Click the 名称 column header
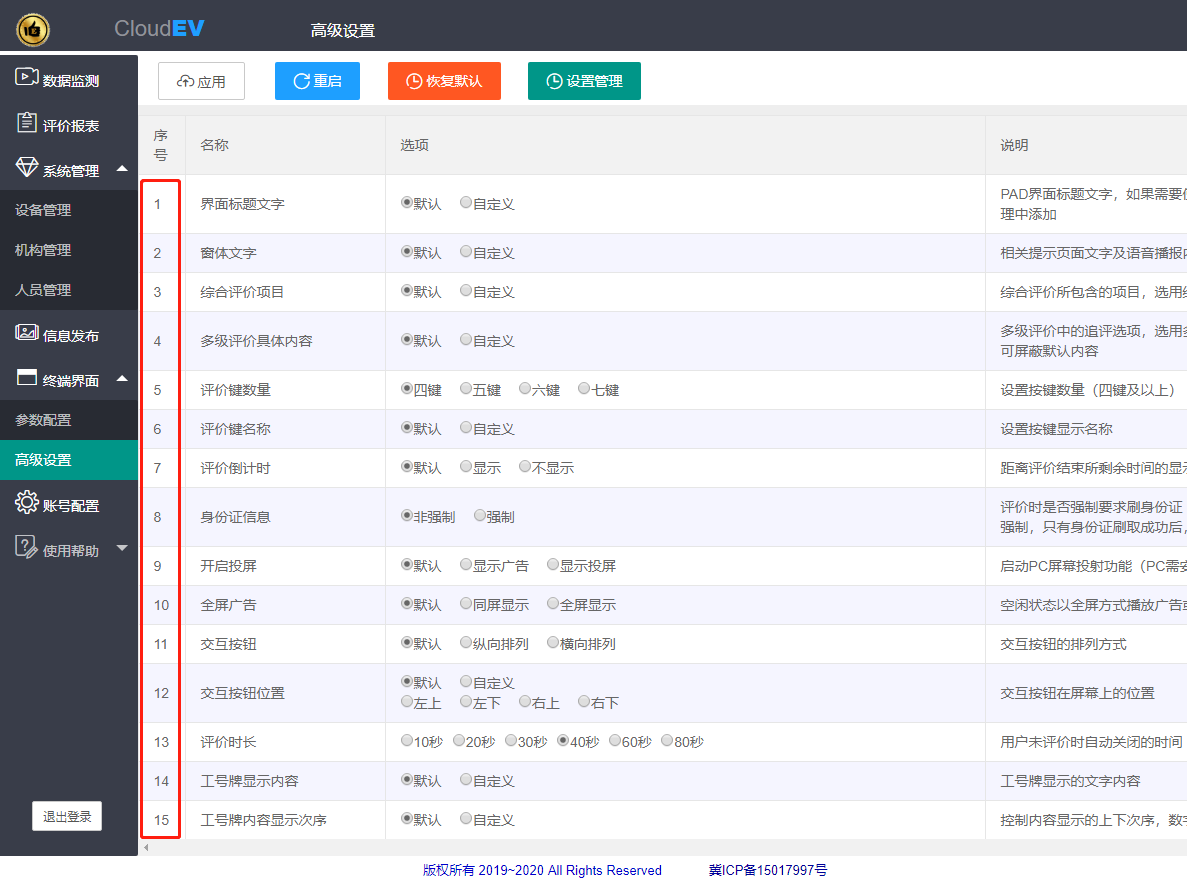Image resolution: width=1187 pixels, height=885 pixels. coord(214,145)
